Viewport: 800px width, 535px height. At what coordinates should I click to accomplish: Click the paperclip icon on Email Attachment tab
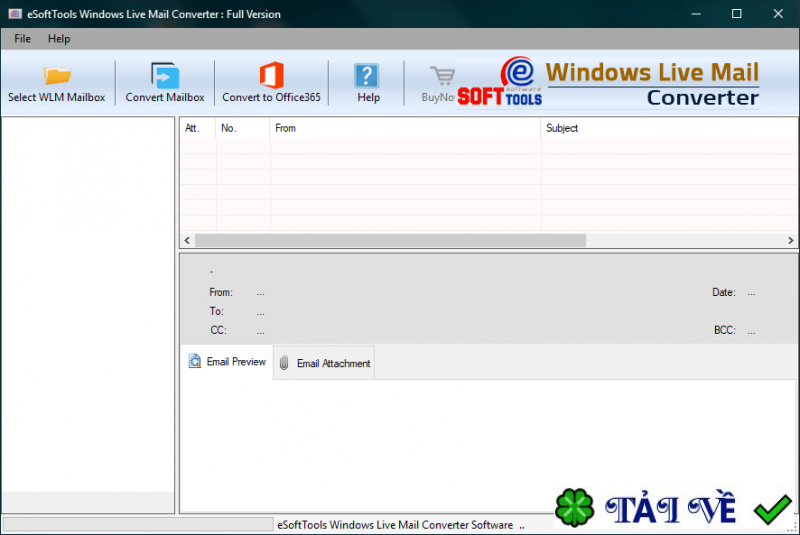[x=284, y=363]
